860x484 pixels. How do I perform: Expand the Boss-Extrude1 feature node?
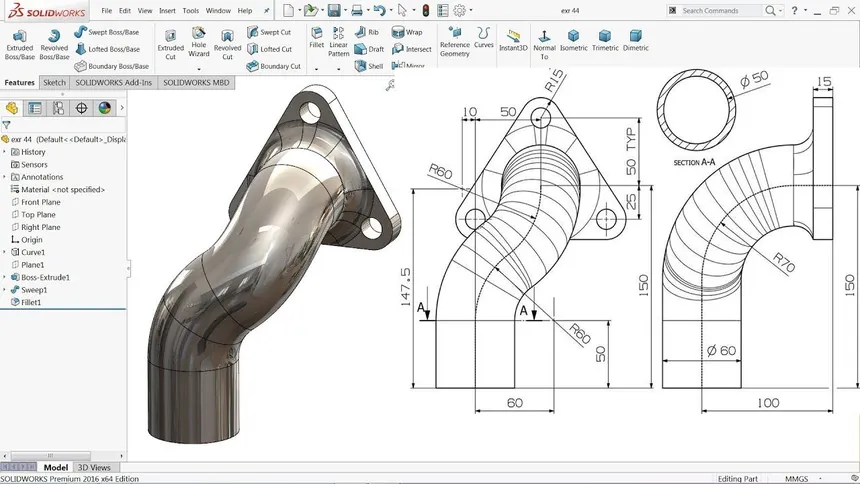coord(4,277)
